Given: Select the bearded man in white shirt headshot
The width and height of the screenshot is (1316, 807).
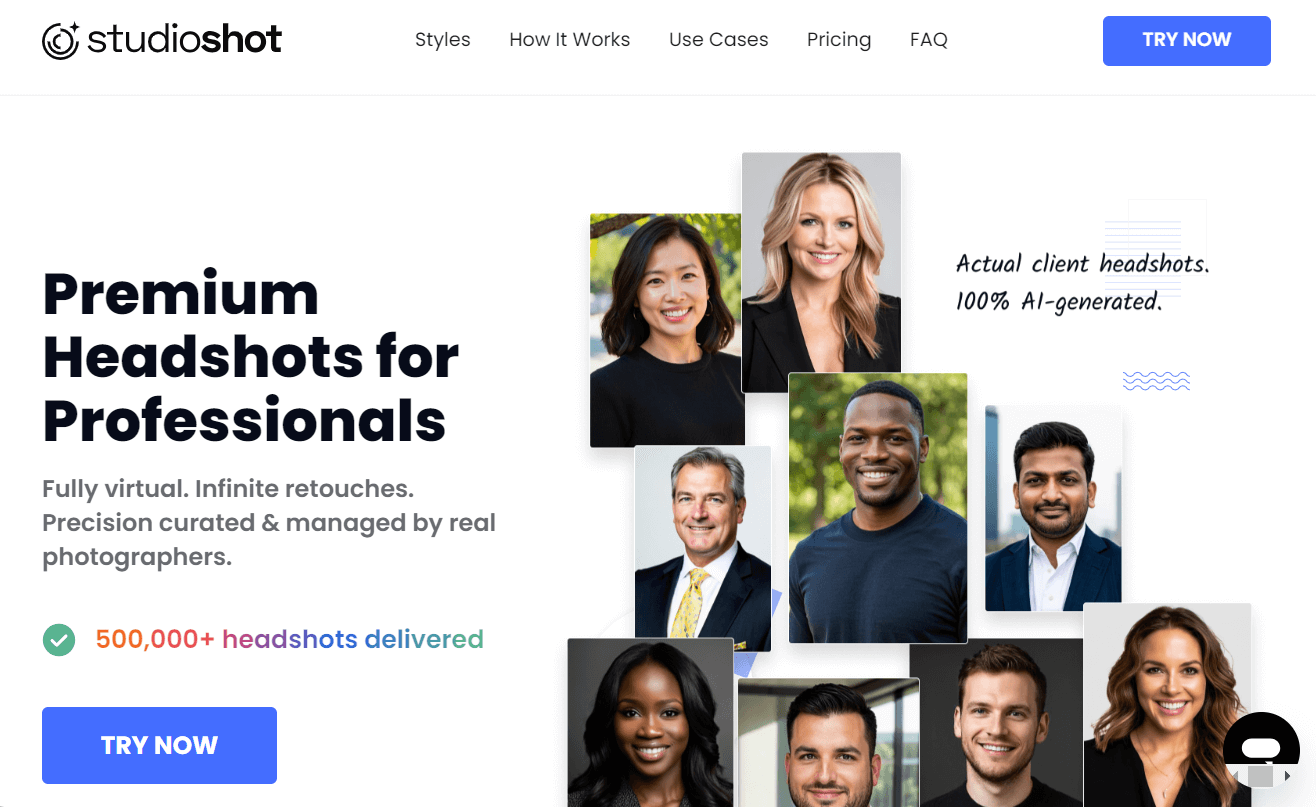Looking at the screenshot, I should click(x=1053, y=508).
